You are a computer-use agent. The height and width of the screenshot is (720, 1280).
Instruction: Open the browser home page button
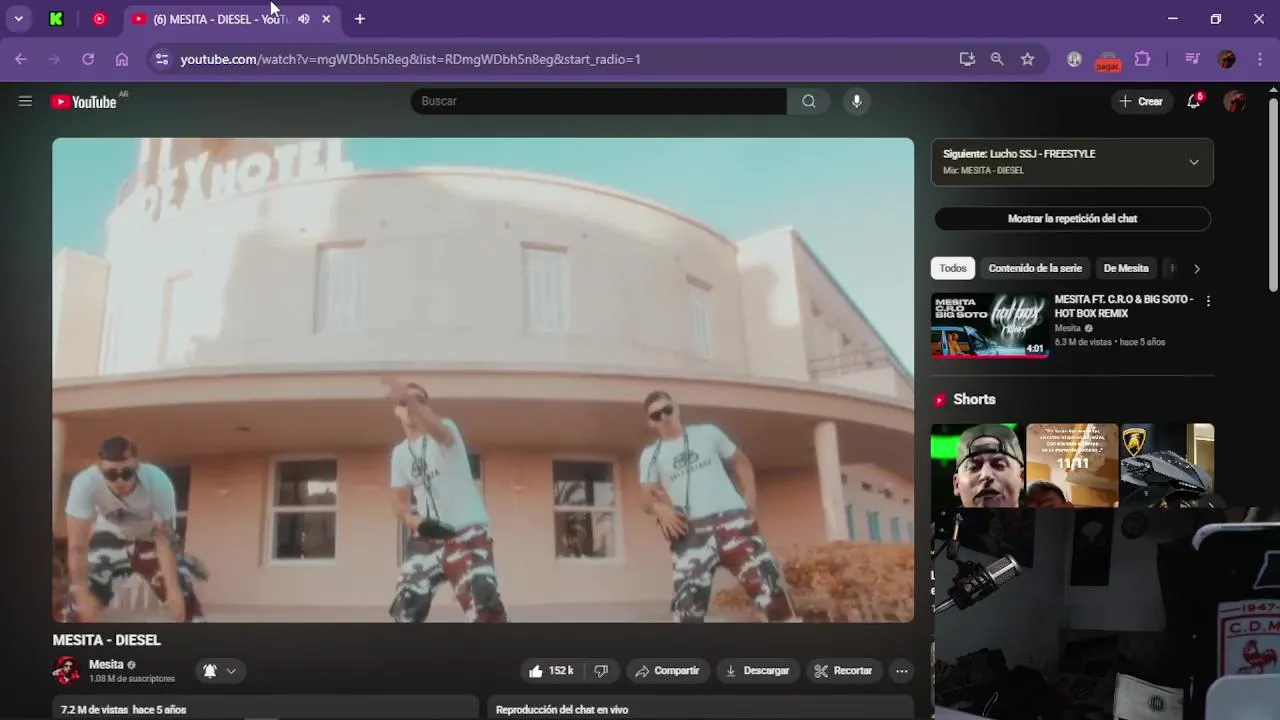[122, 59]
